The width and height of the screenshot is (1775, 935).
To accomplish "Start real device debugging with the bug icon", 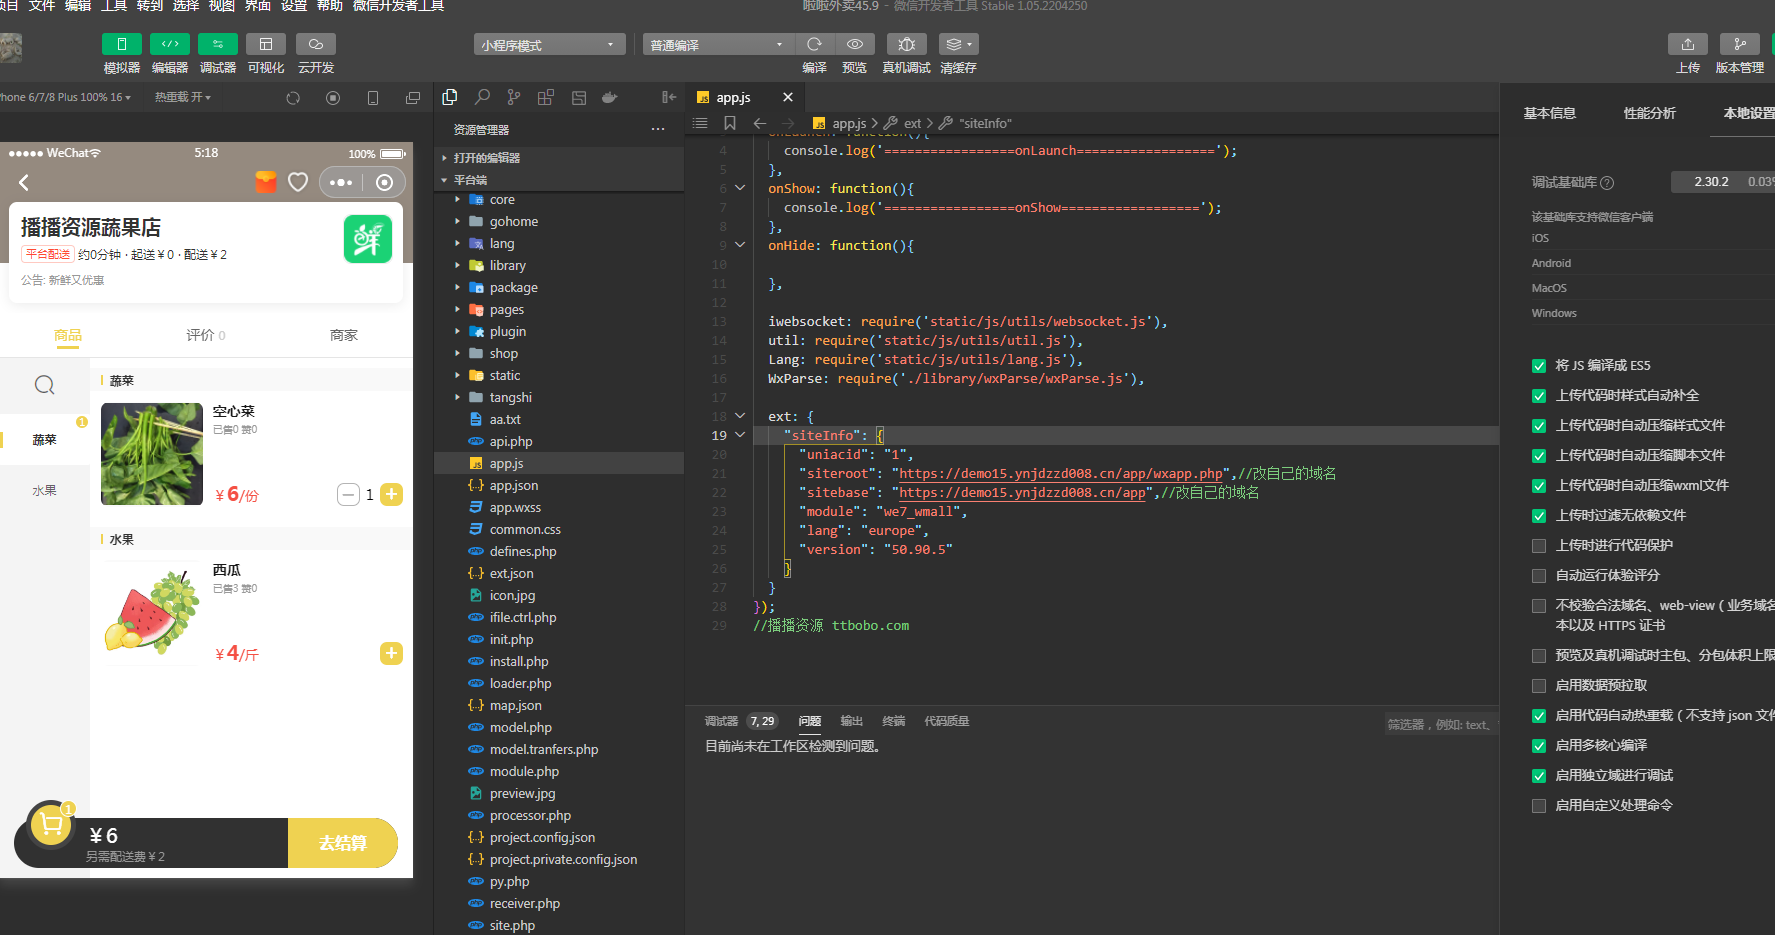I will click(x=907, y=44).
